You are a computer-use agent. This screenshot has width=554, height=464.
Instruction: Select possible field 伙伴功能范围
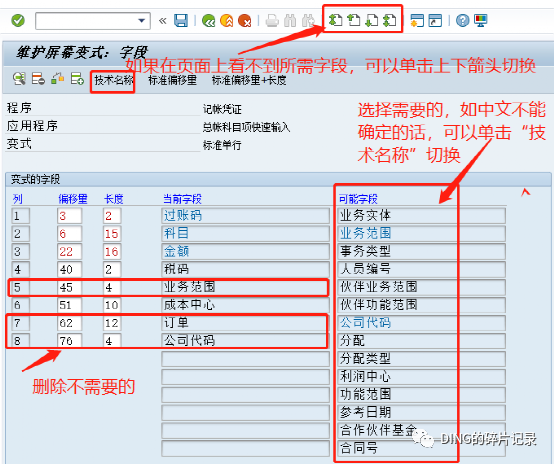pos(422,305)
